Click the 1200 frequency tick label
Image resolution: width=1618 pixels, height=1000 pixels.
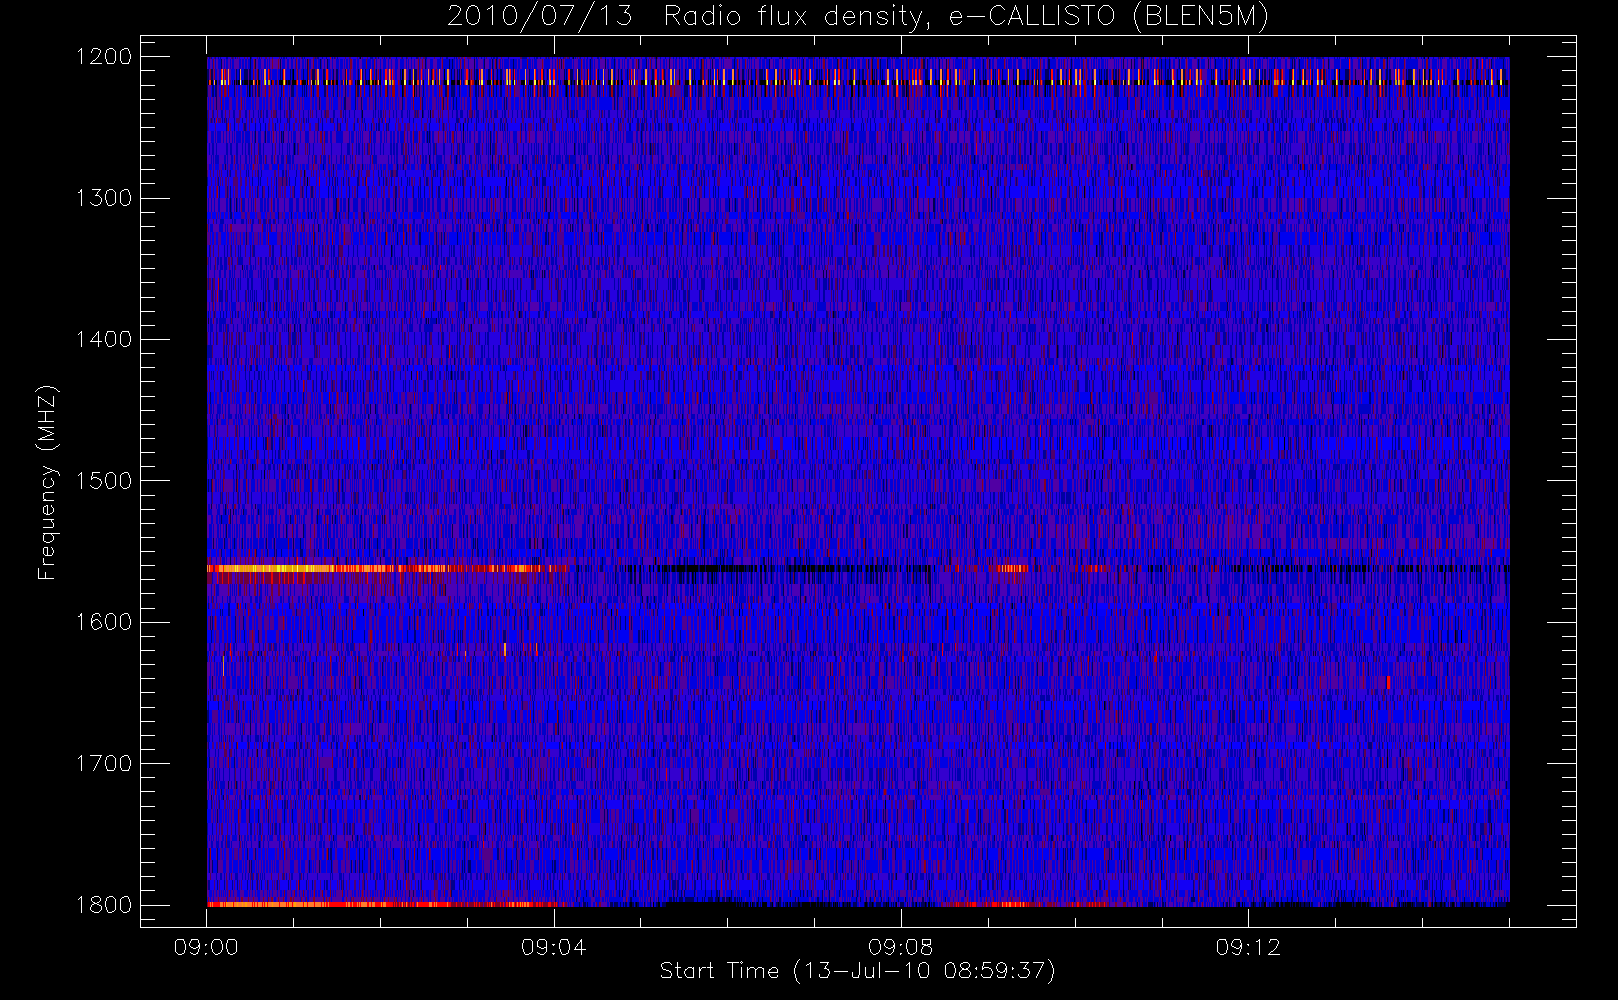coord(104,57)
